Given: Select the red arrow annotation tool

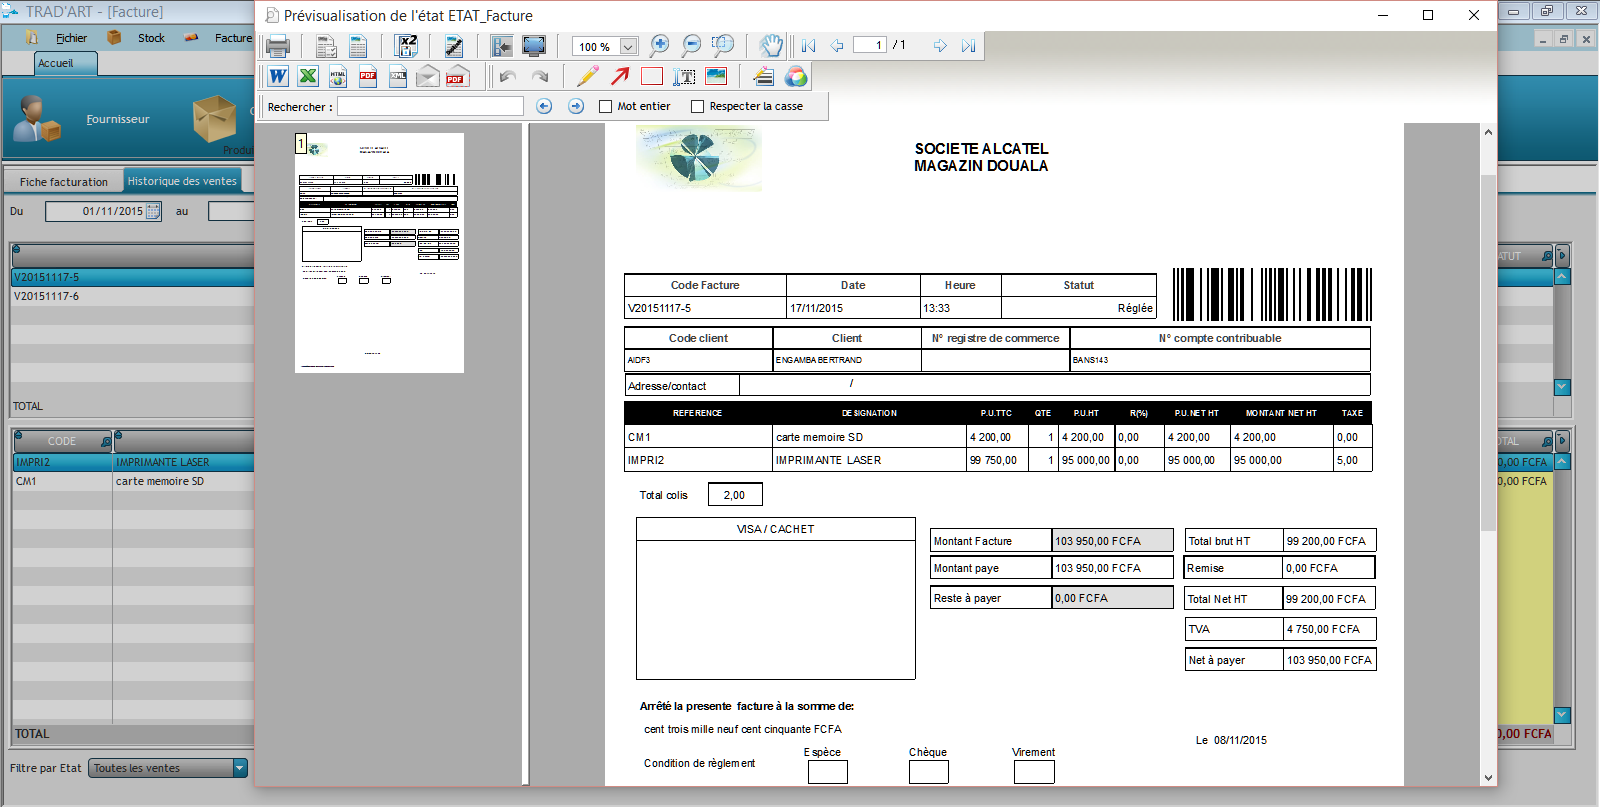Looking at the screenshot, I should (x=620, y=76).
